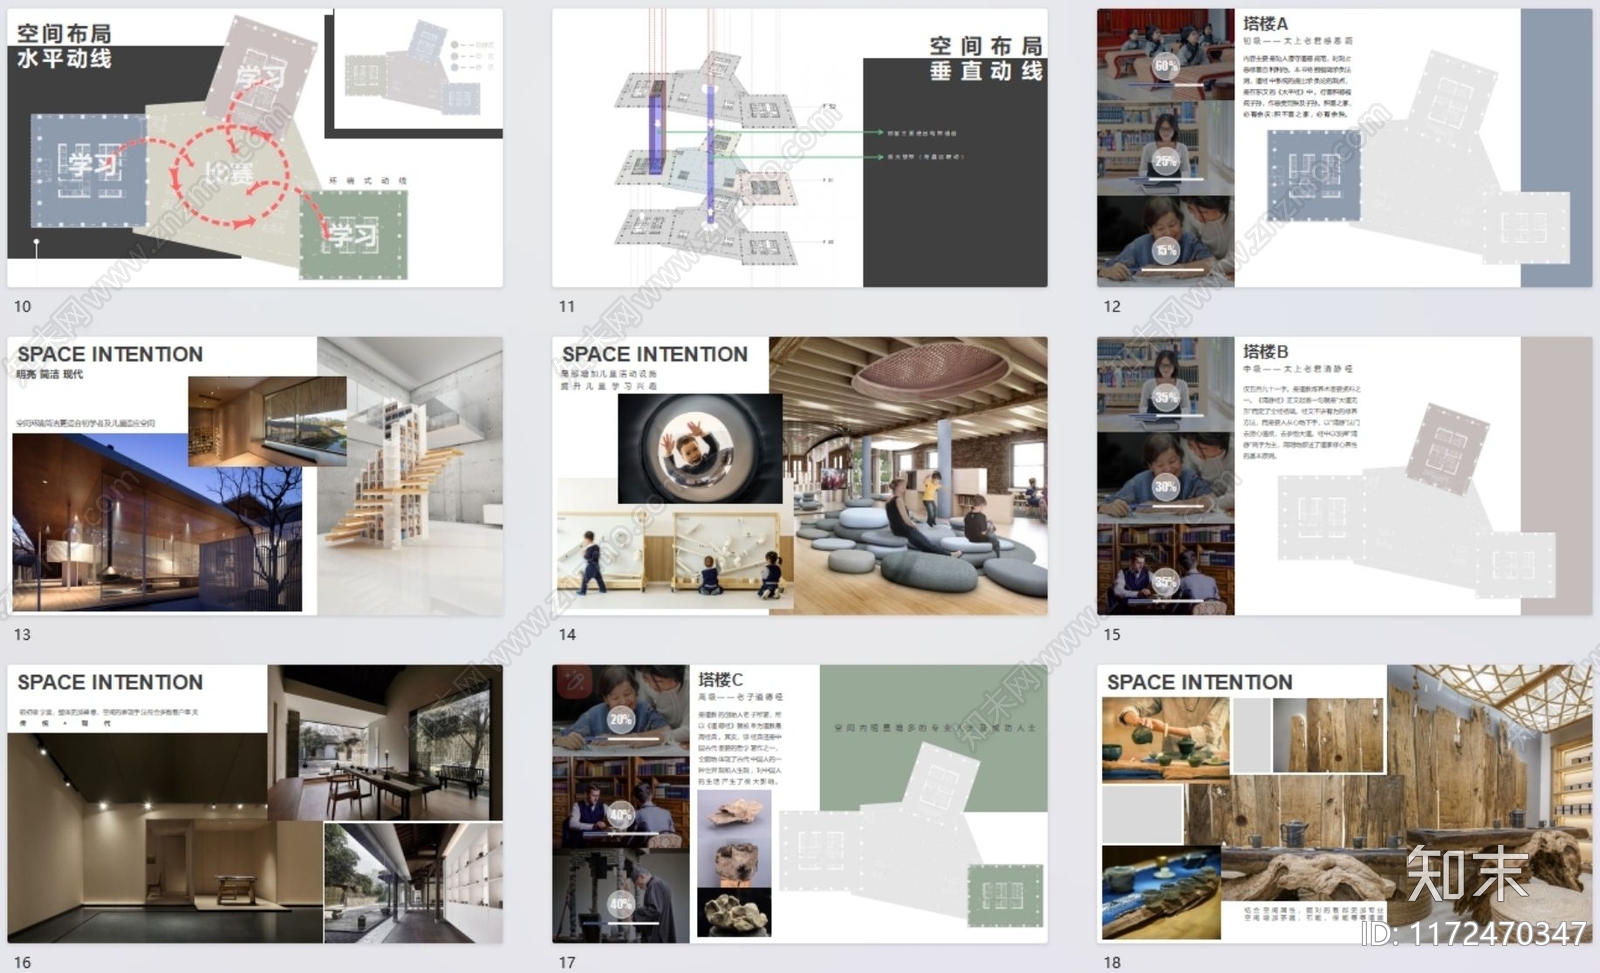This screenshot has width=1600, height=973.
Task: Select slide 10 thumbnail 空间布局 水平动线
Action: click(x=255, y=148)
